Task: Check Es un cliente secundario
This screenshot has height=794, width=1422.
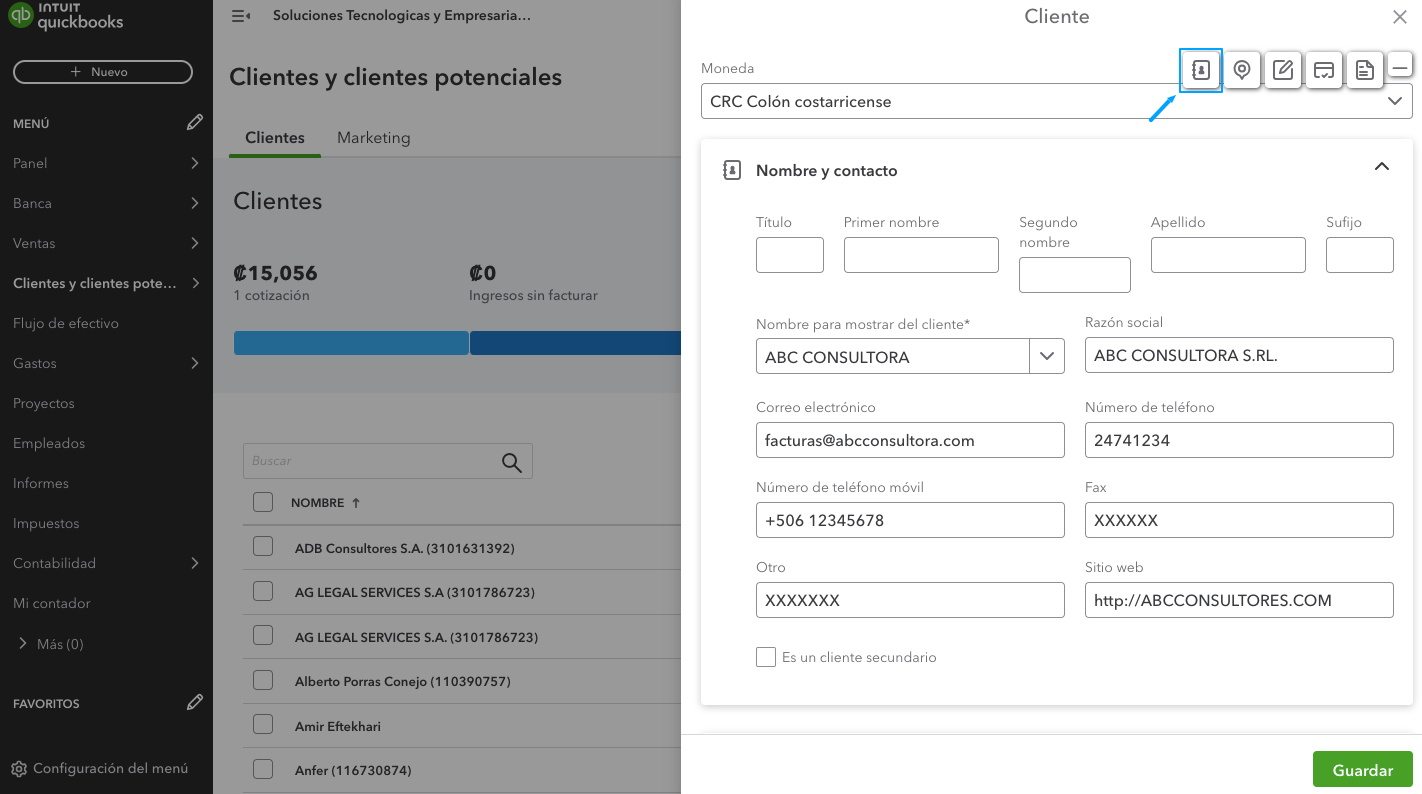Action: (766, 657)
